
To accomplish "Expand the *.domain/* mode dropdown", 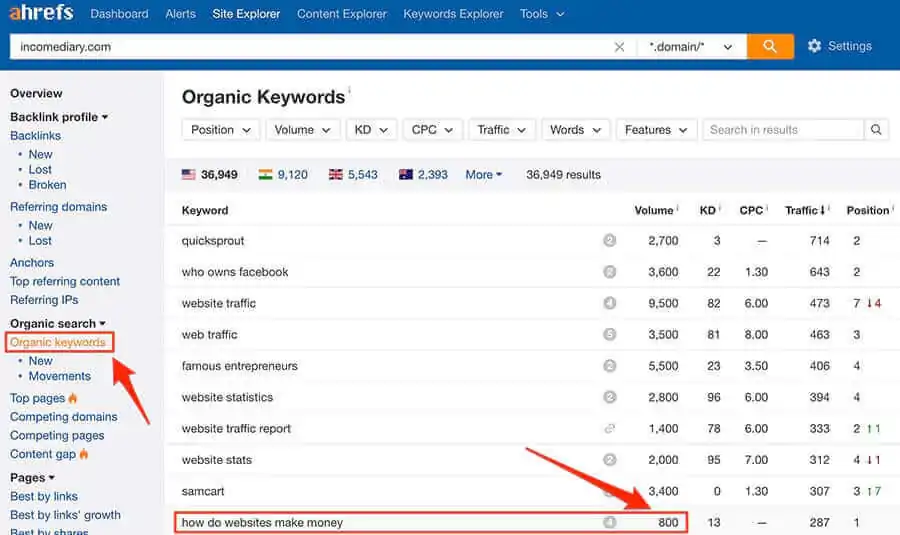I will [x=691, y=47].
